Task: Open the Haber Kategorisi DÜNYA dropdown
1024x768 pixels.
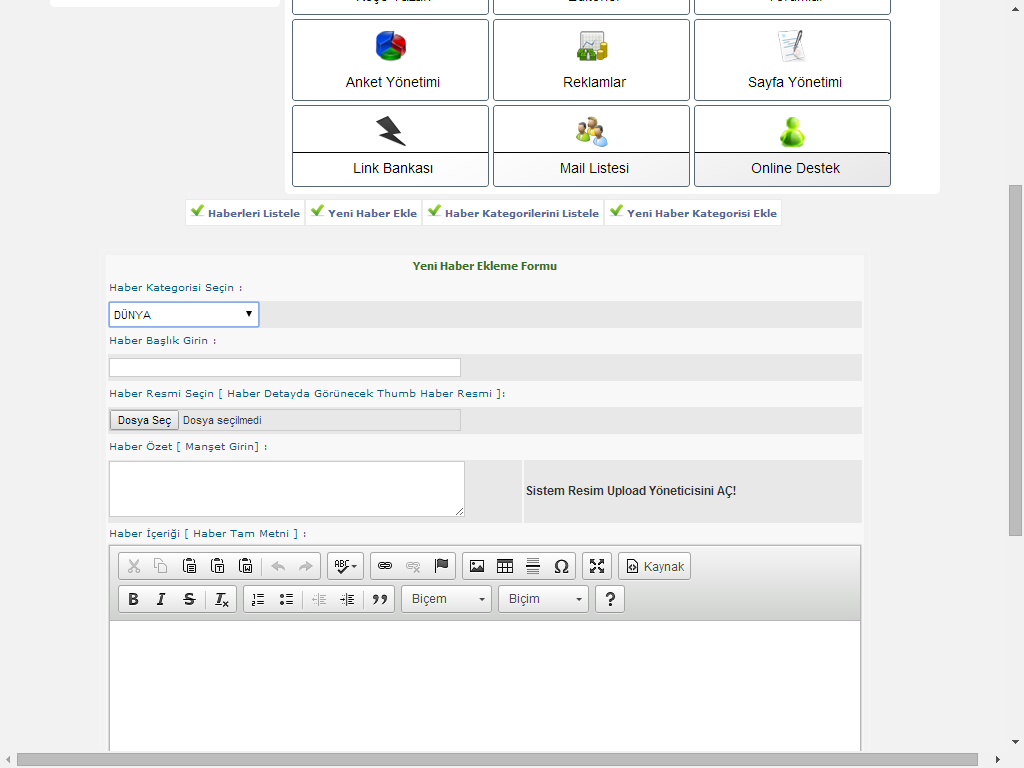Action: pos(184,315)
